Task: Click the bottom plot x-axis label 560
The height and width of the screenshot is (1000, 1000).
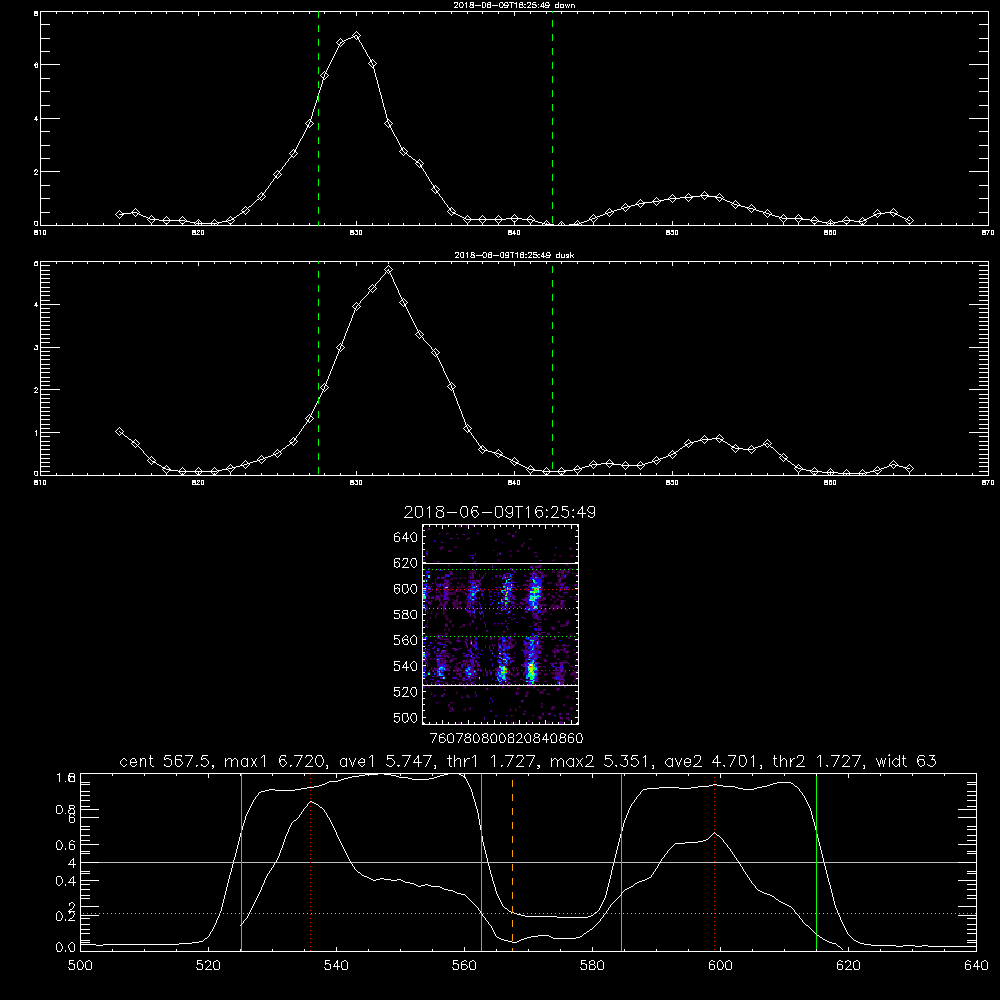Action: [x=464, y=966]
